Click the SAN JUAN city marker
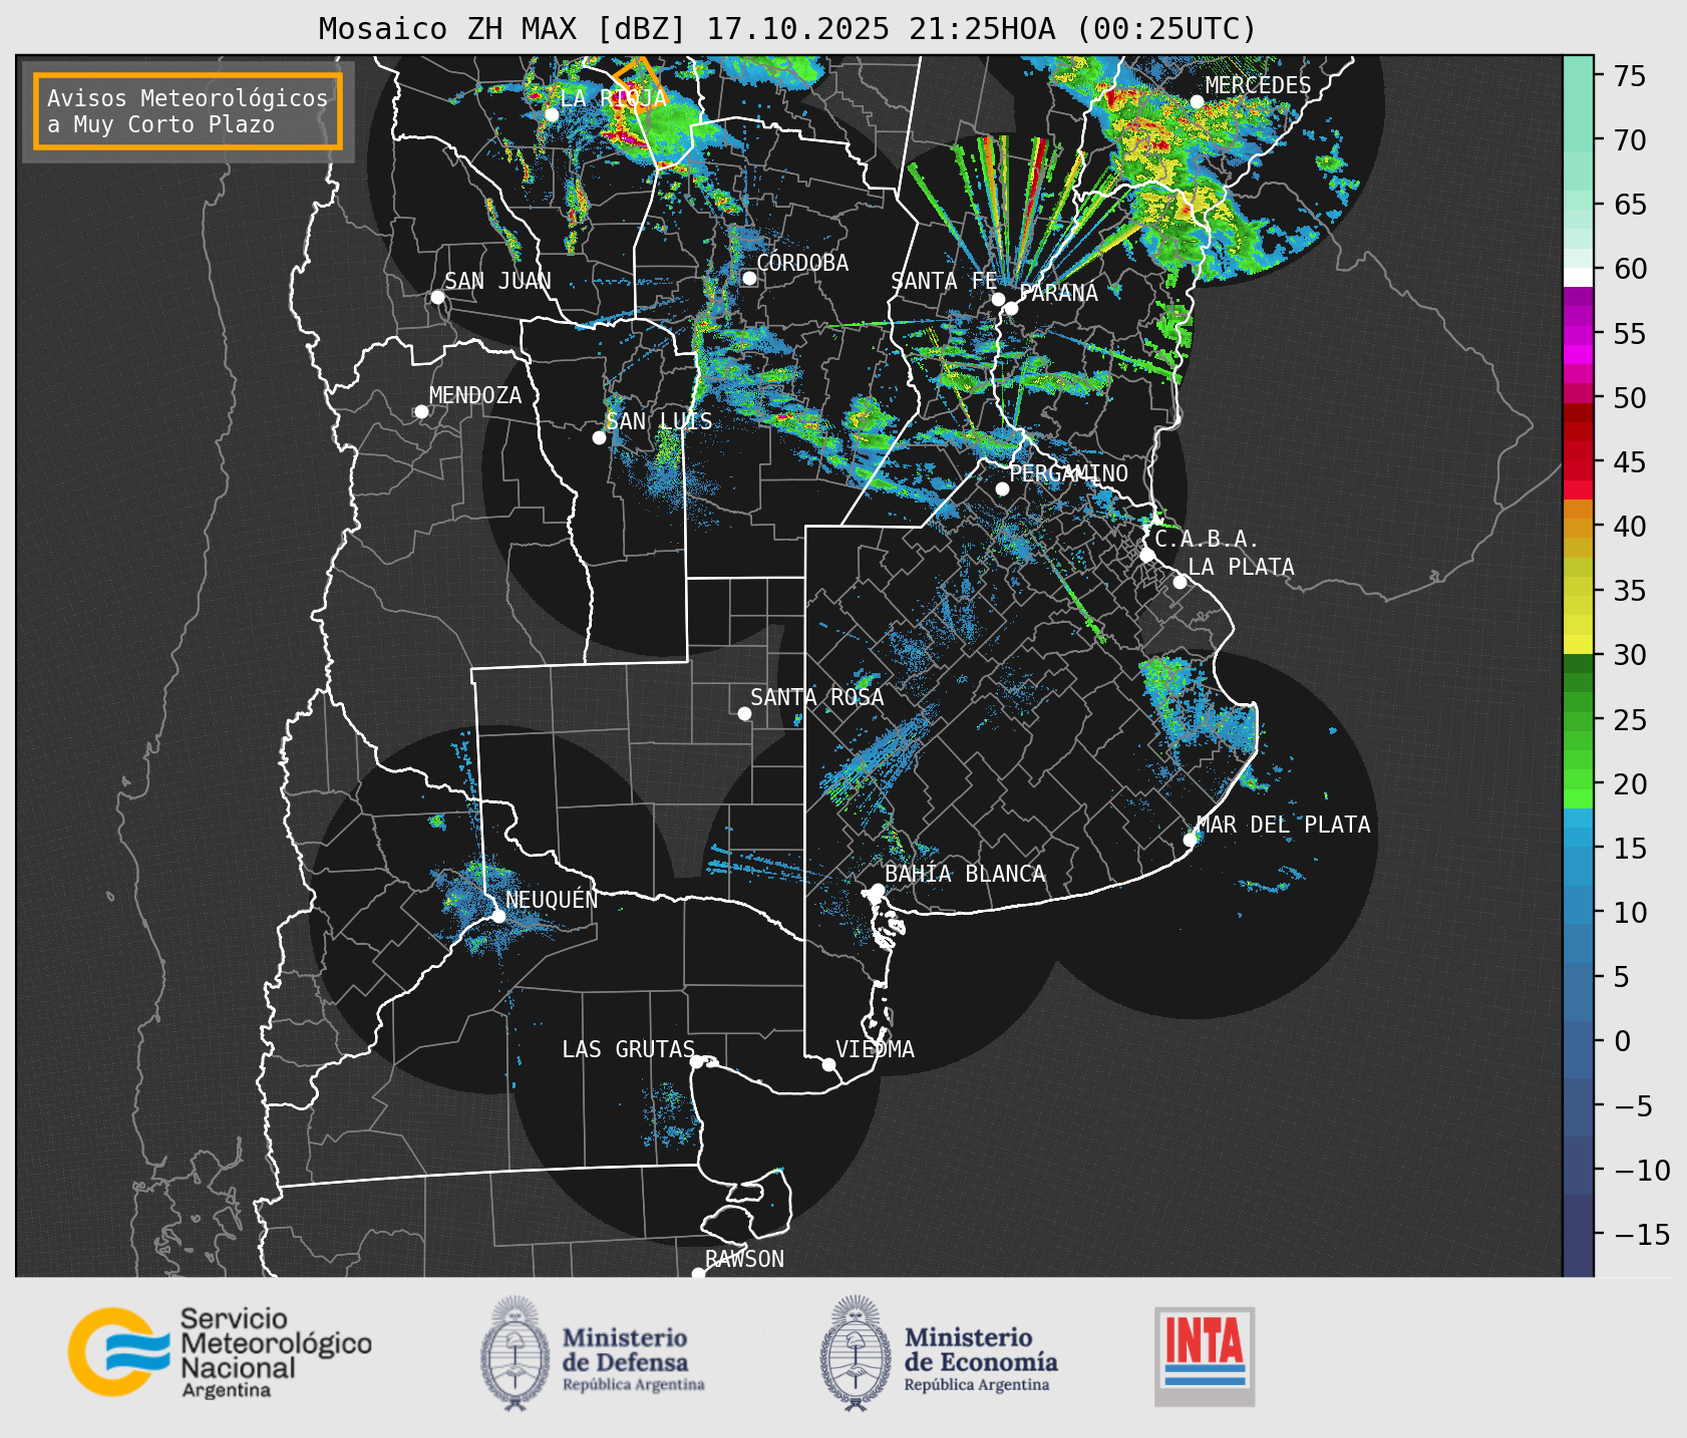This screenshot has height=1438, width=1687. click(437, 297)
